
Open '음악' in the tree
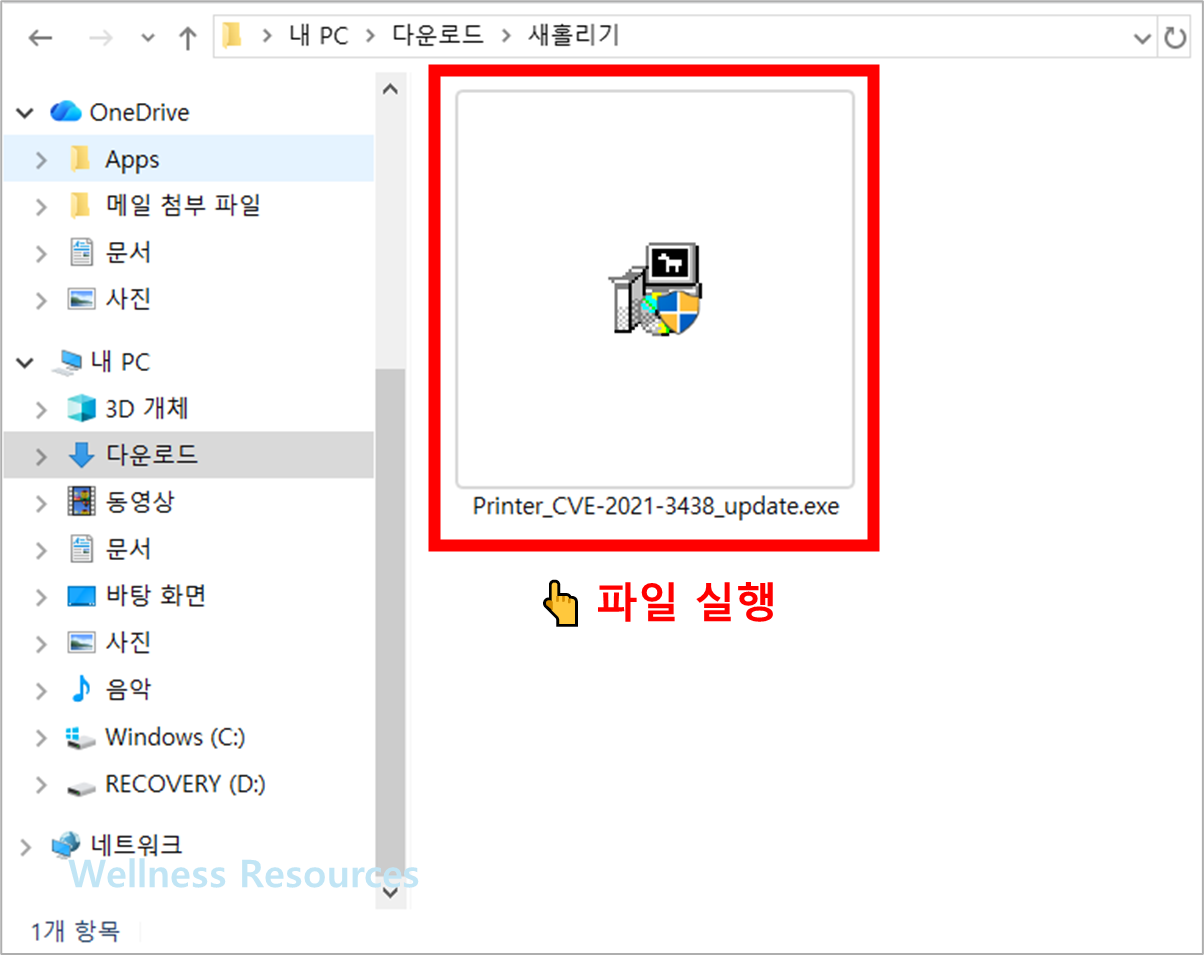pos(128,688)
